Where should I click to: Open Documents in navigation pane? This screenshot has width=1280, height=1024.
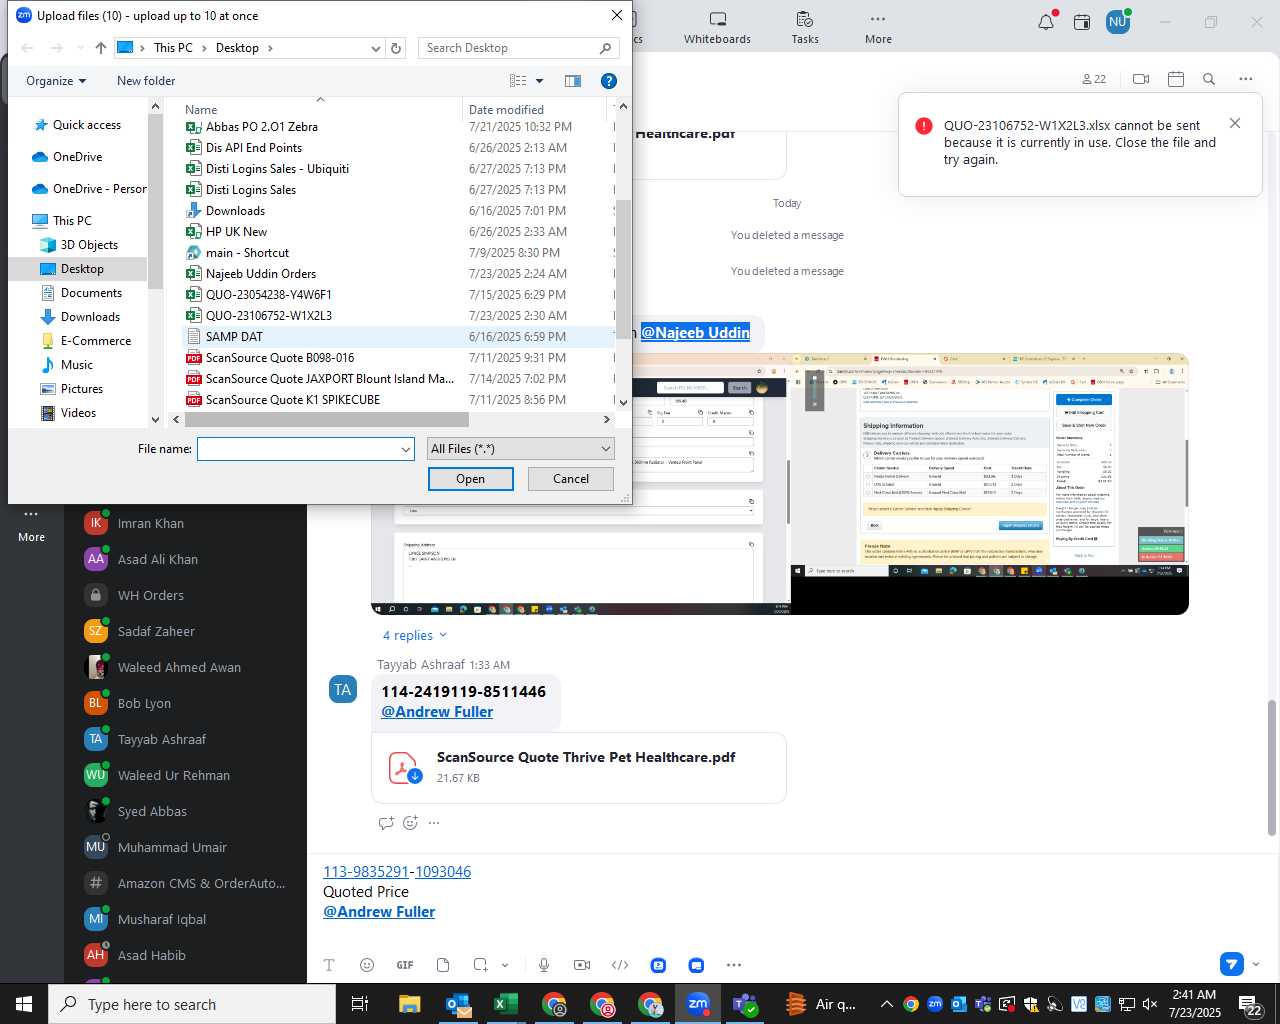91,293
